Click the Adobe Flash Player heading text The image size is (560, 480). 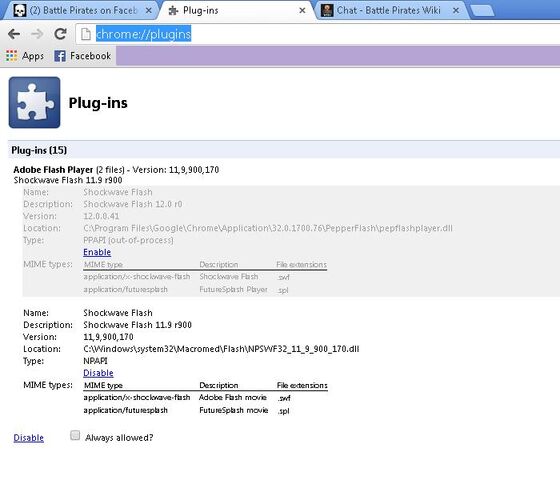(x=53, y=170)
